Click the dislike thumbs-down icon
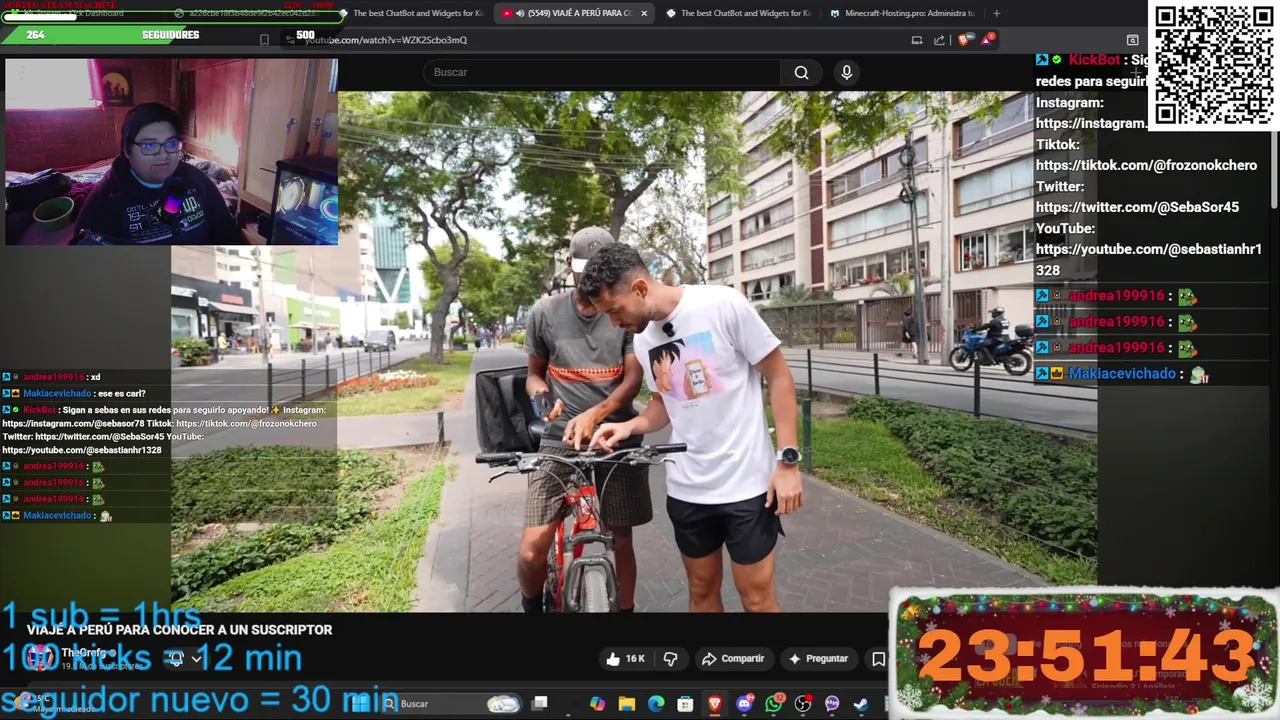This screenshot has height=720, width=1280. [x=671, y=659]
